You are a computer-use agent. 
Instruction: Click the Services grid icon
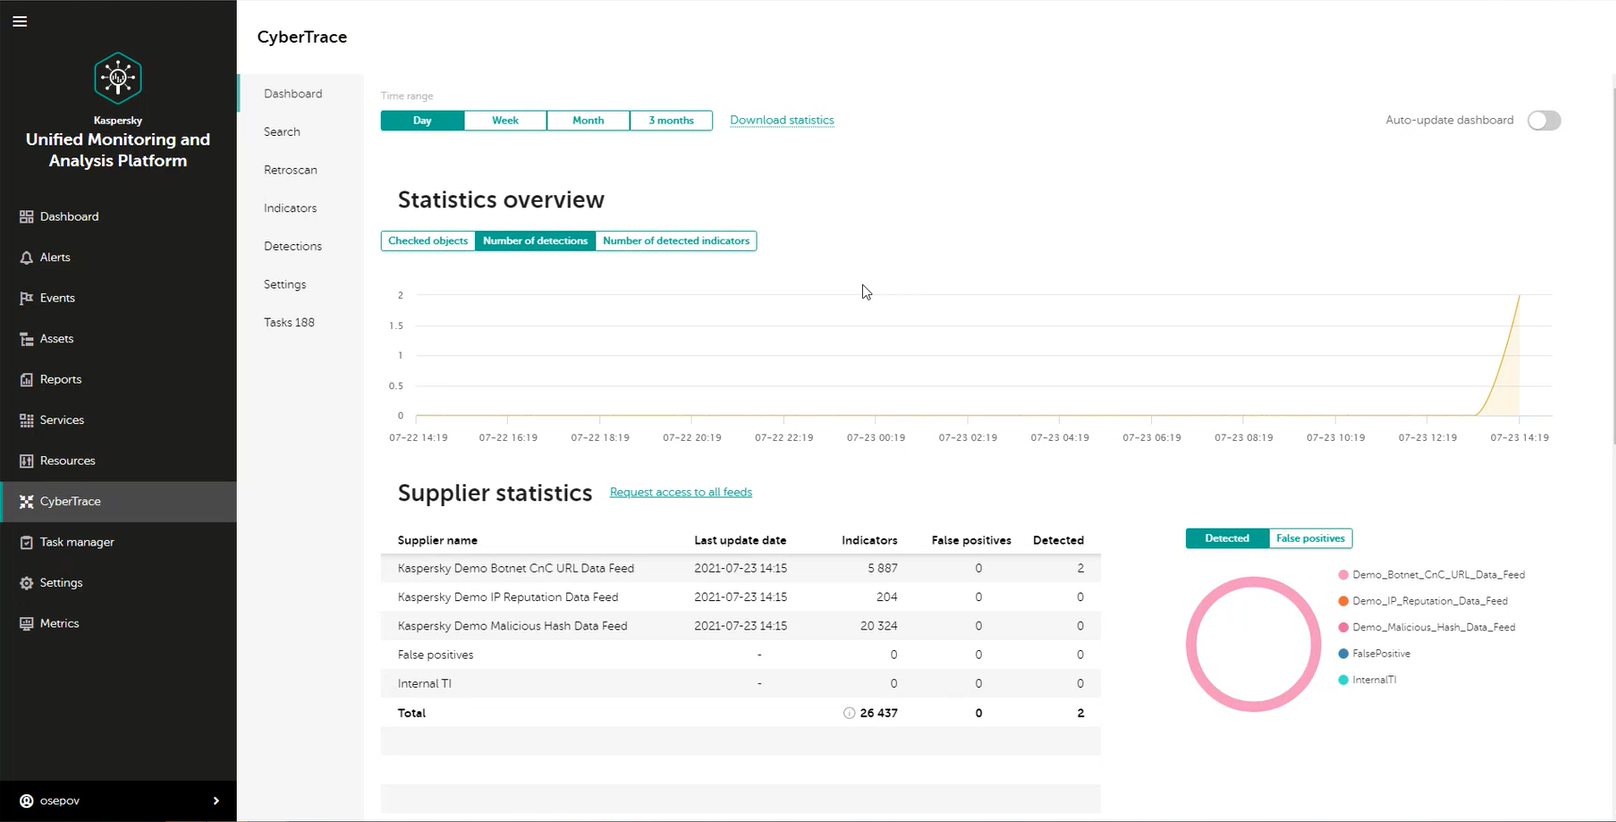[x=26, y=421]
